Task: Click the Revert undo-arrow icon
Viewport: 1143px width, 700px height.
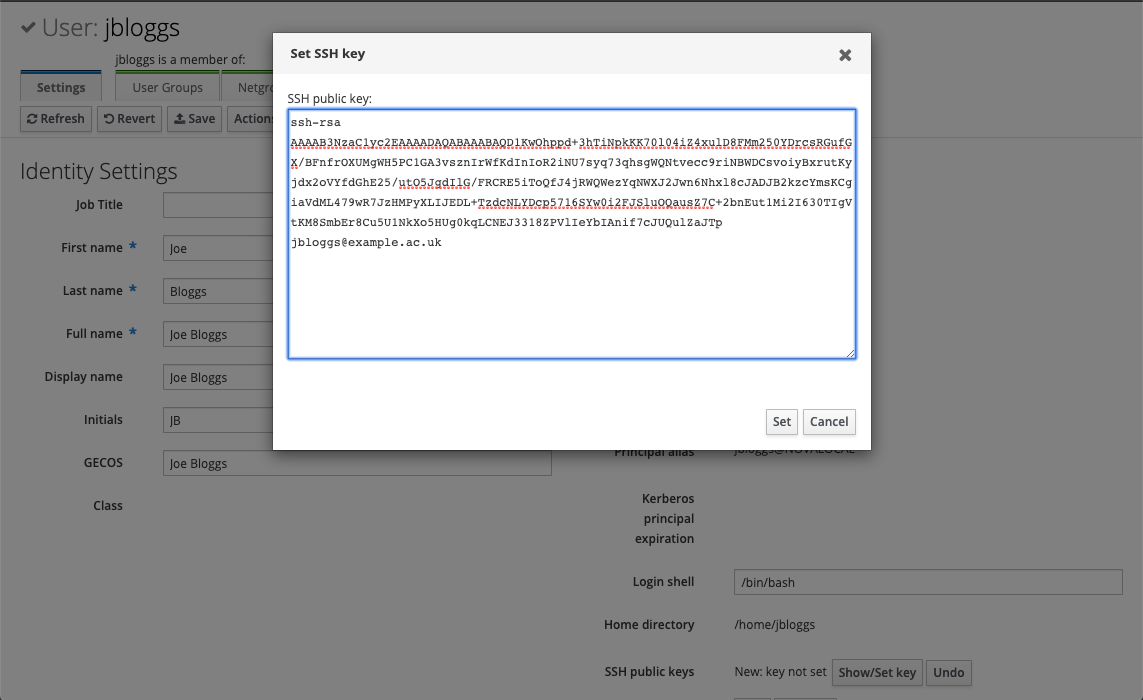Action: 112,119
